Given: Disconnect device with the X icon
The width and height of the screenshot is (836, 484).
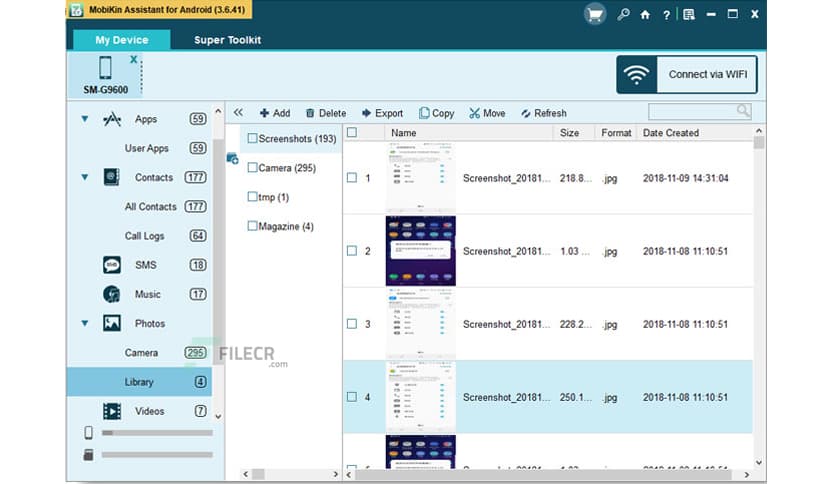Looking at the screenshot, I should point(133,59).
